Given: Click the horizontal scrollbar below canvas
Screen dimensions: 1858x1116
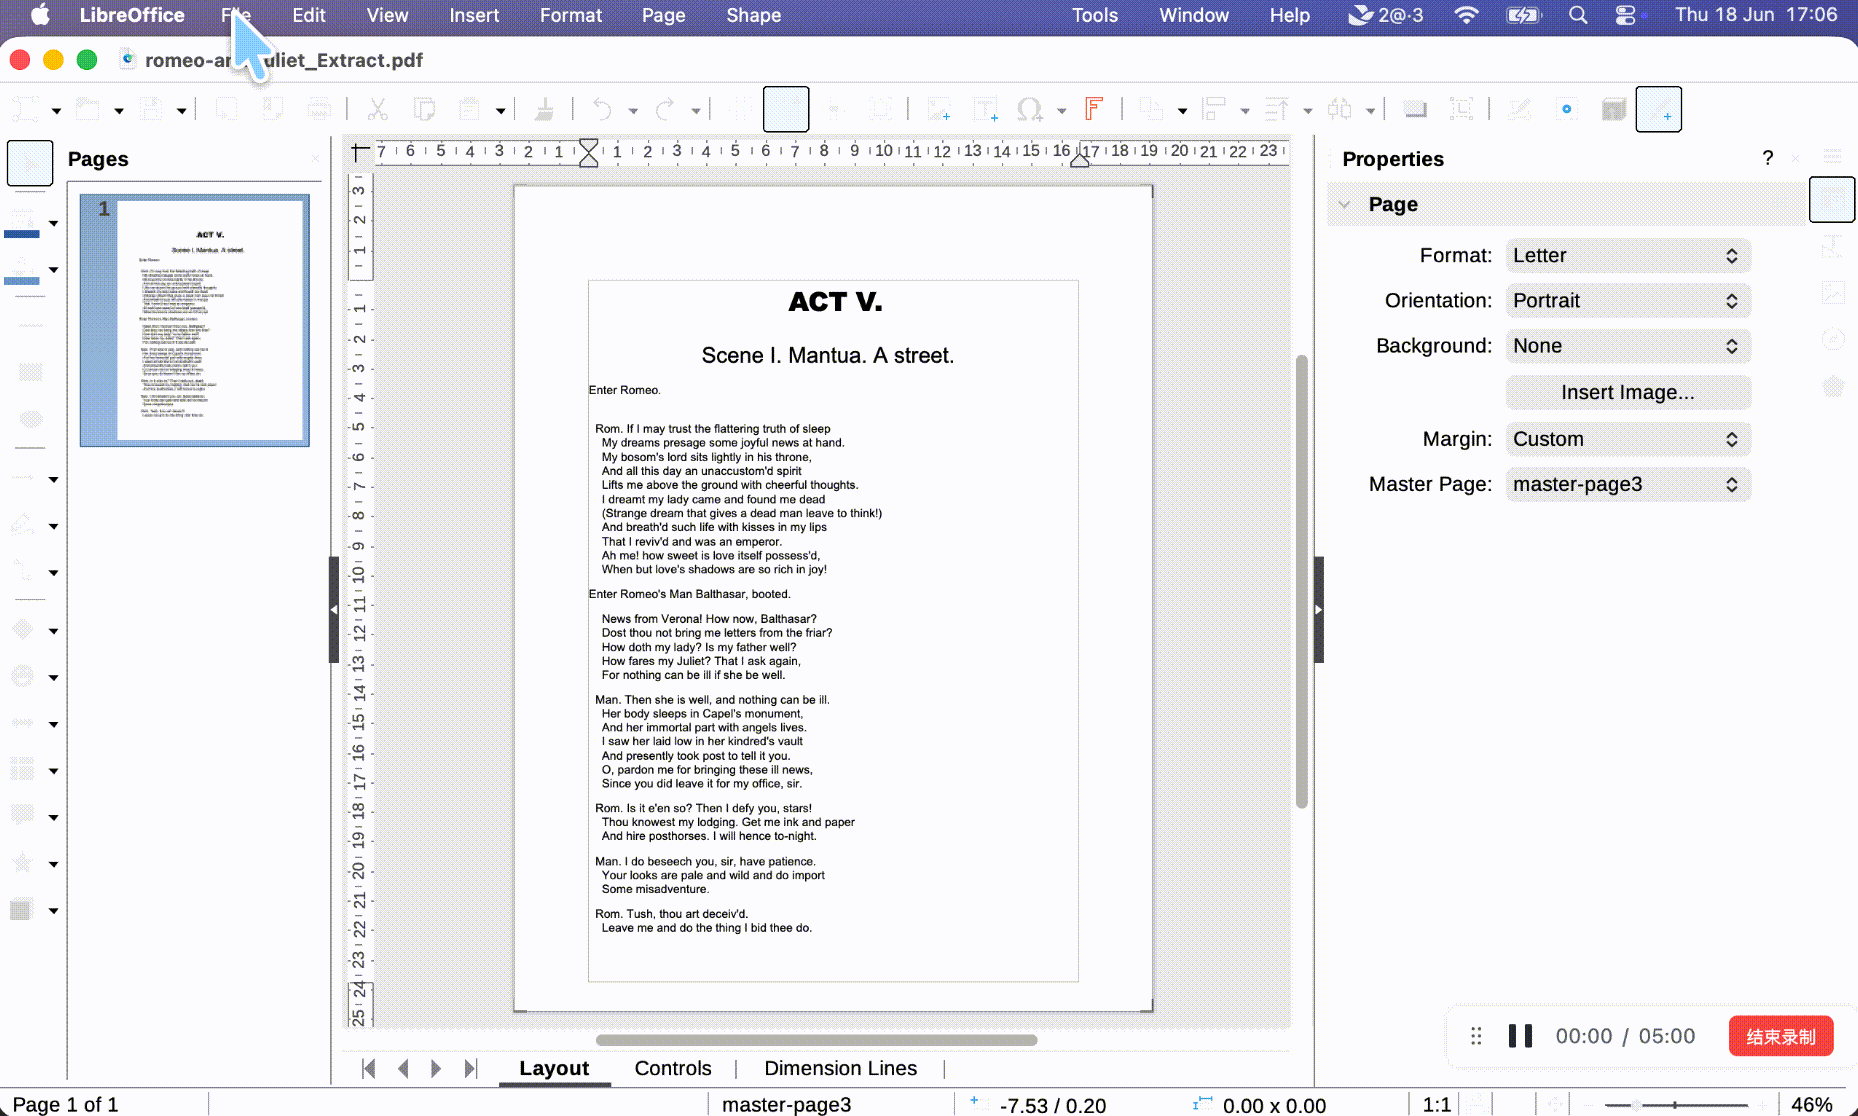Looking at the screenshot, I should [816, 1040].
